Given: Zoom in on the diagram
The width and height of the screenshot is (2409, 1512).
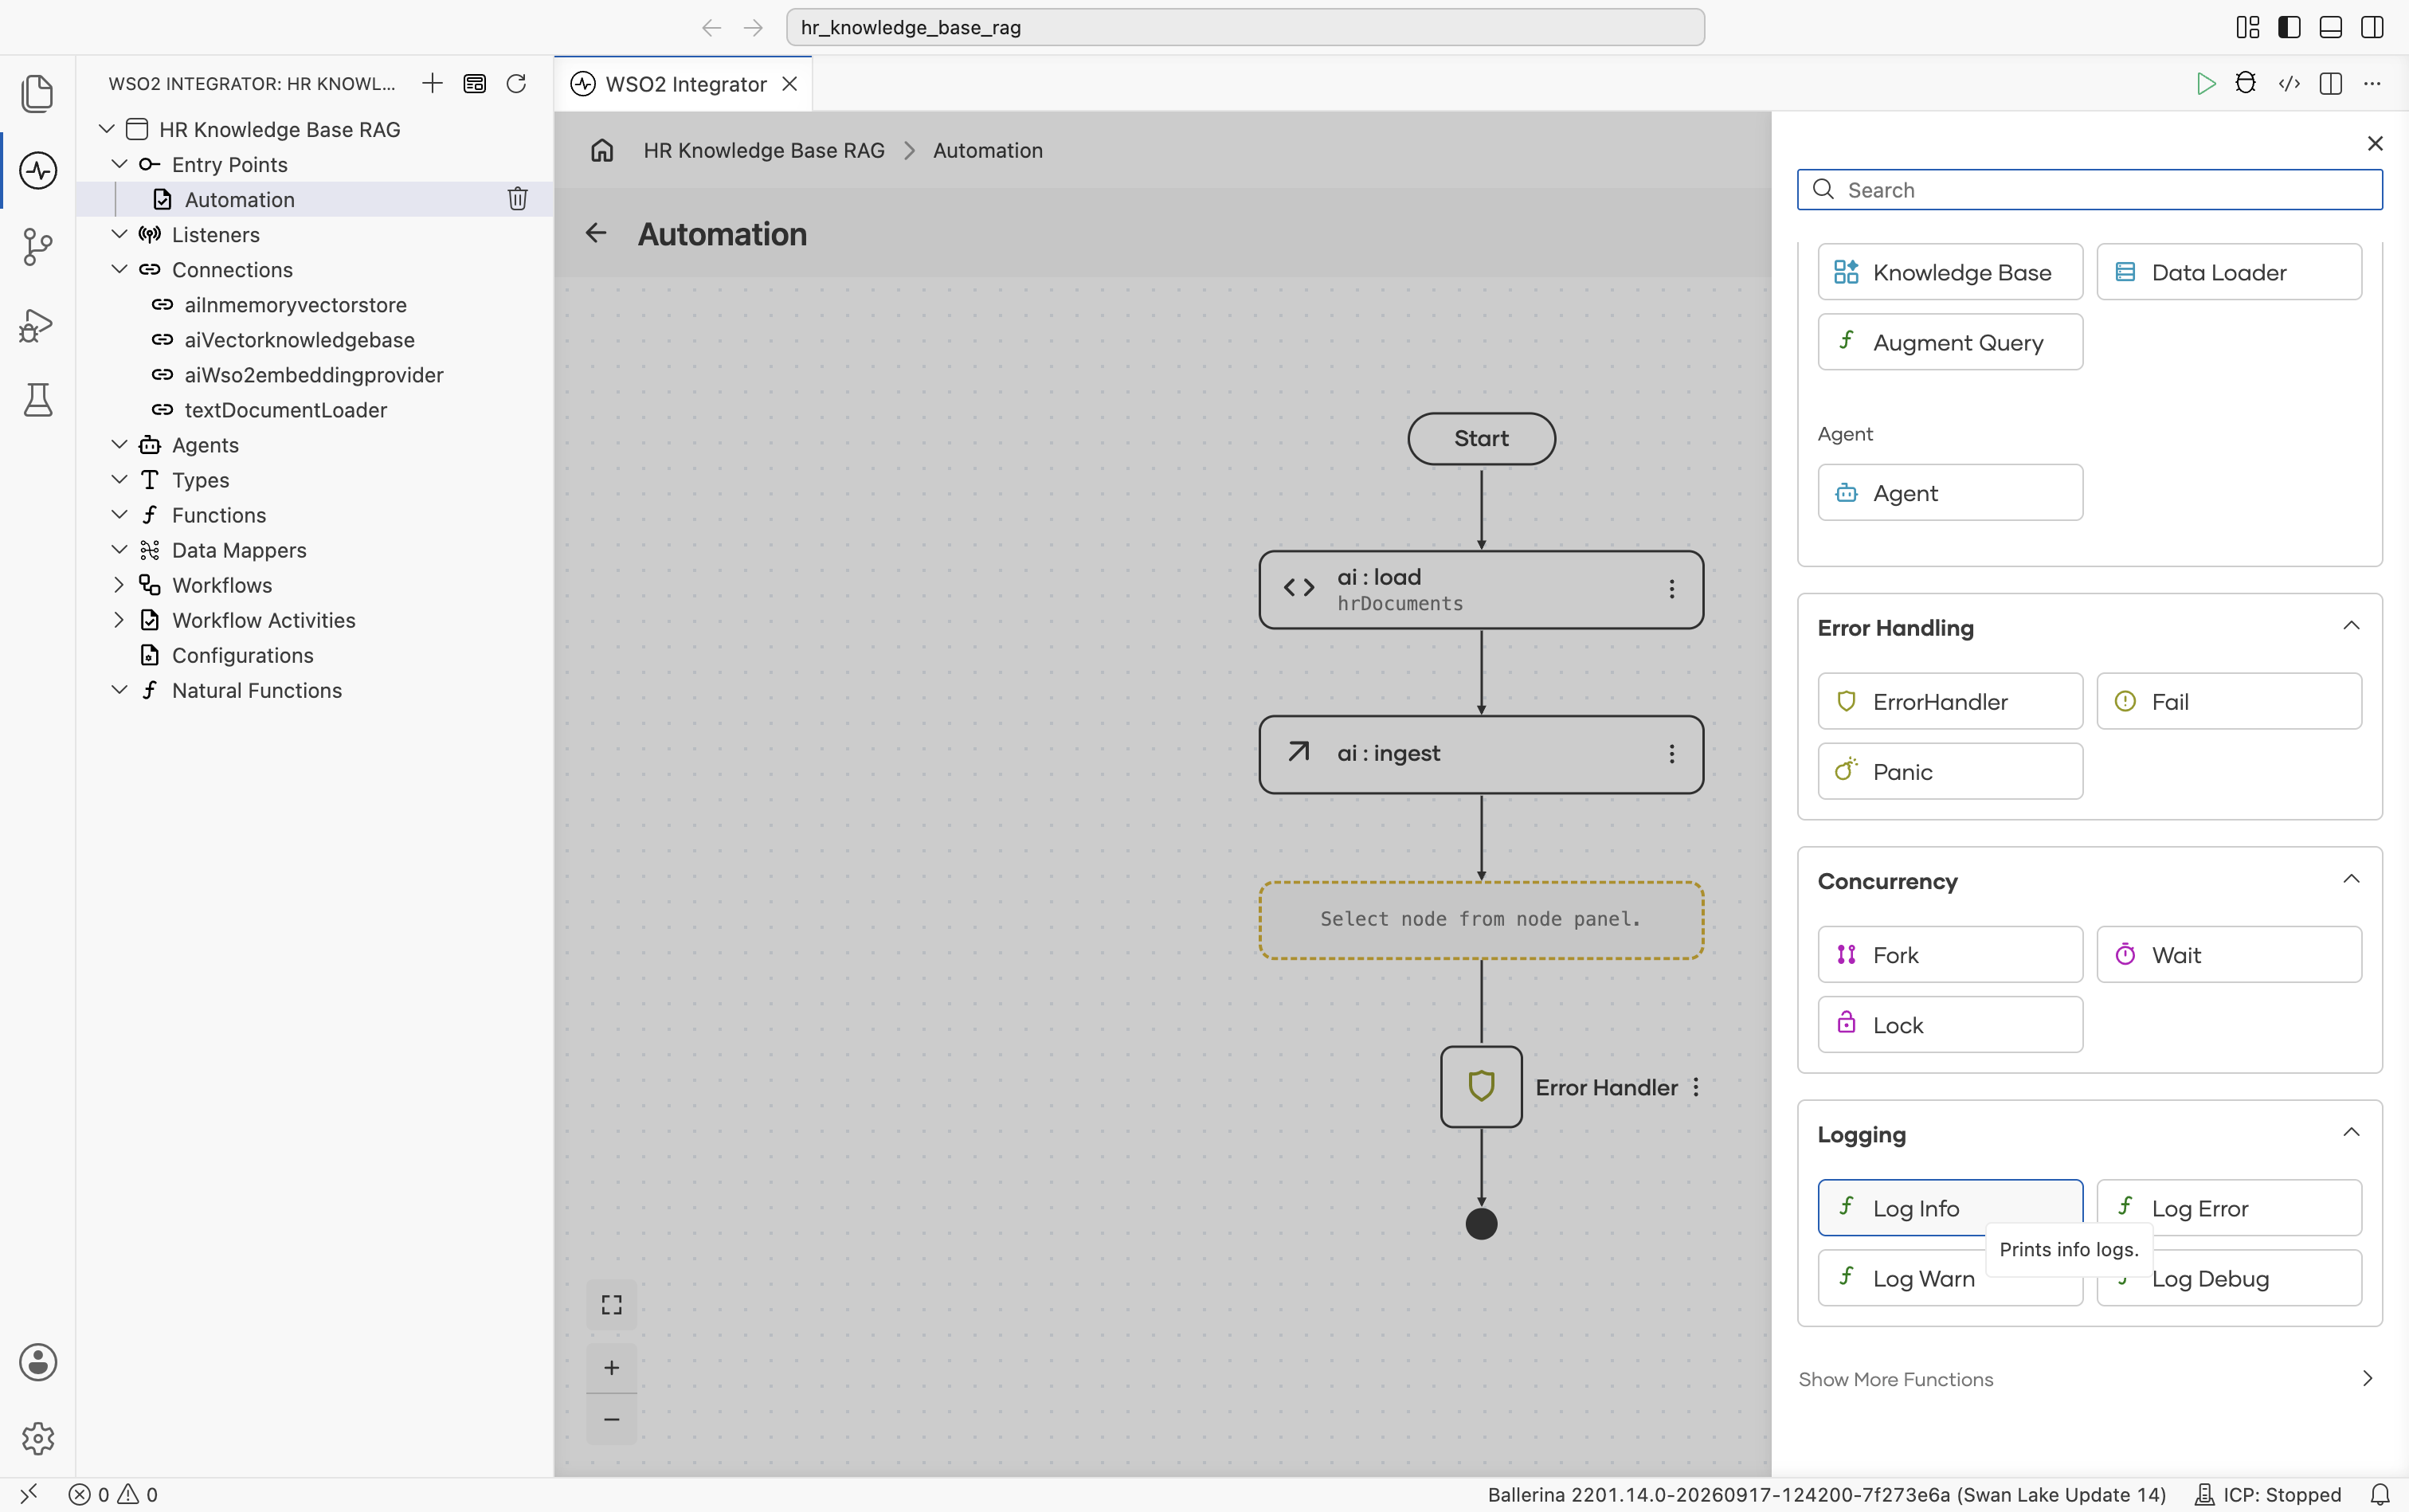Looking at the screenshot, I should pyautogui.click(x=611, y=1367).
